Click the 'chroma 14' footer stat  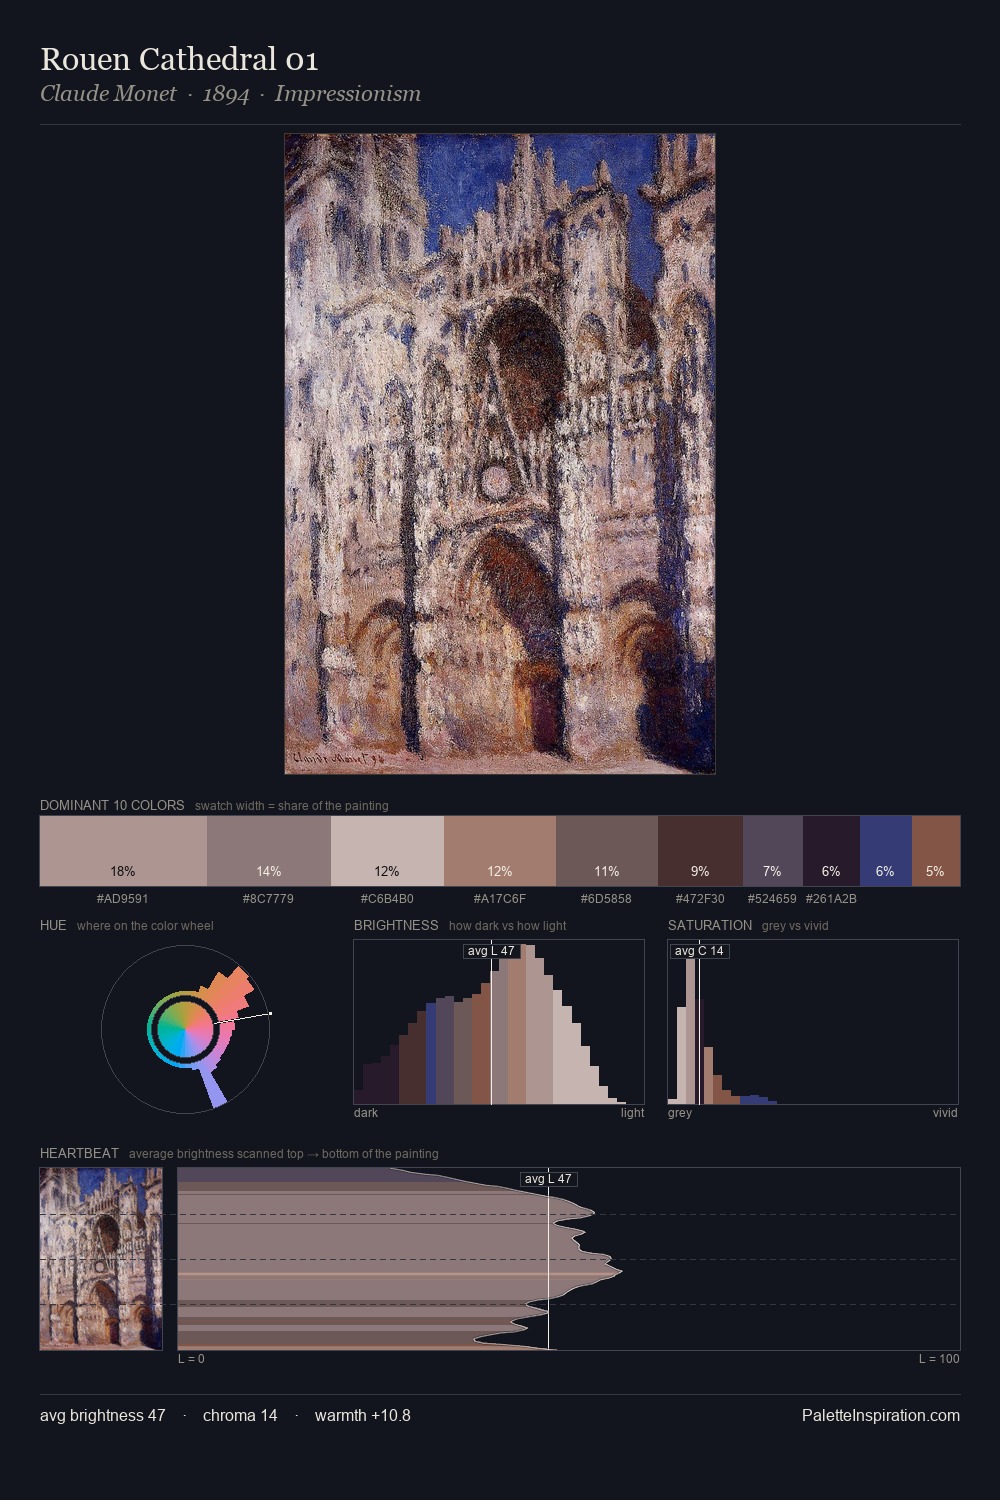pos(240,1415)
